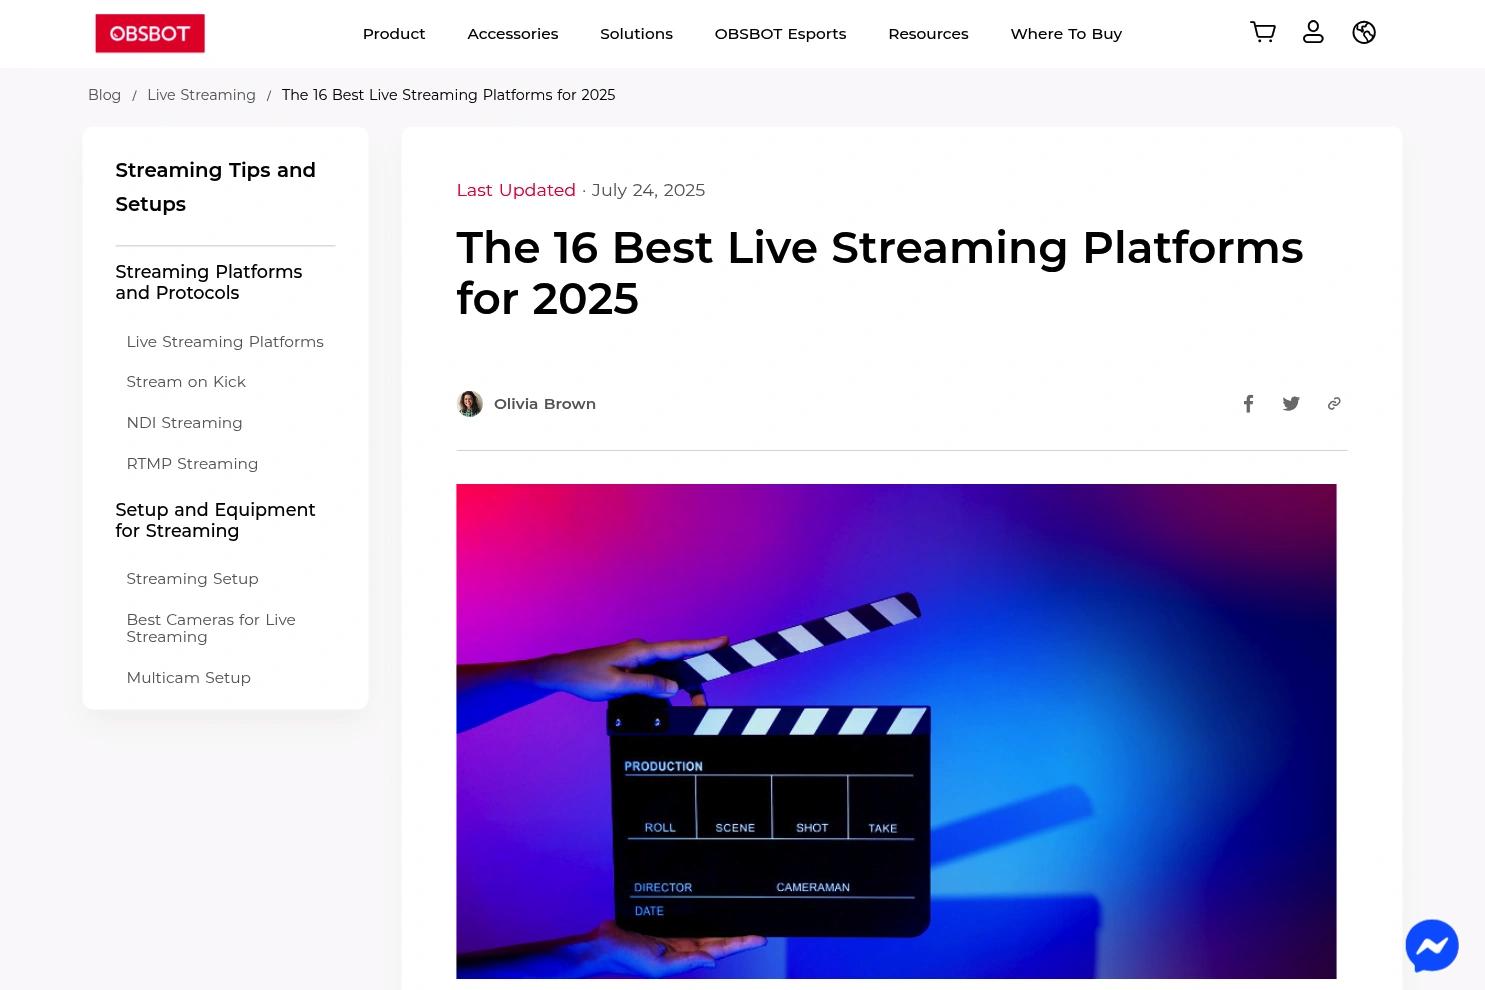Open the Product menu

[394, 34]
